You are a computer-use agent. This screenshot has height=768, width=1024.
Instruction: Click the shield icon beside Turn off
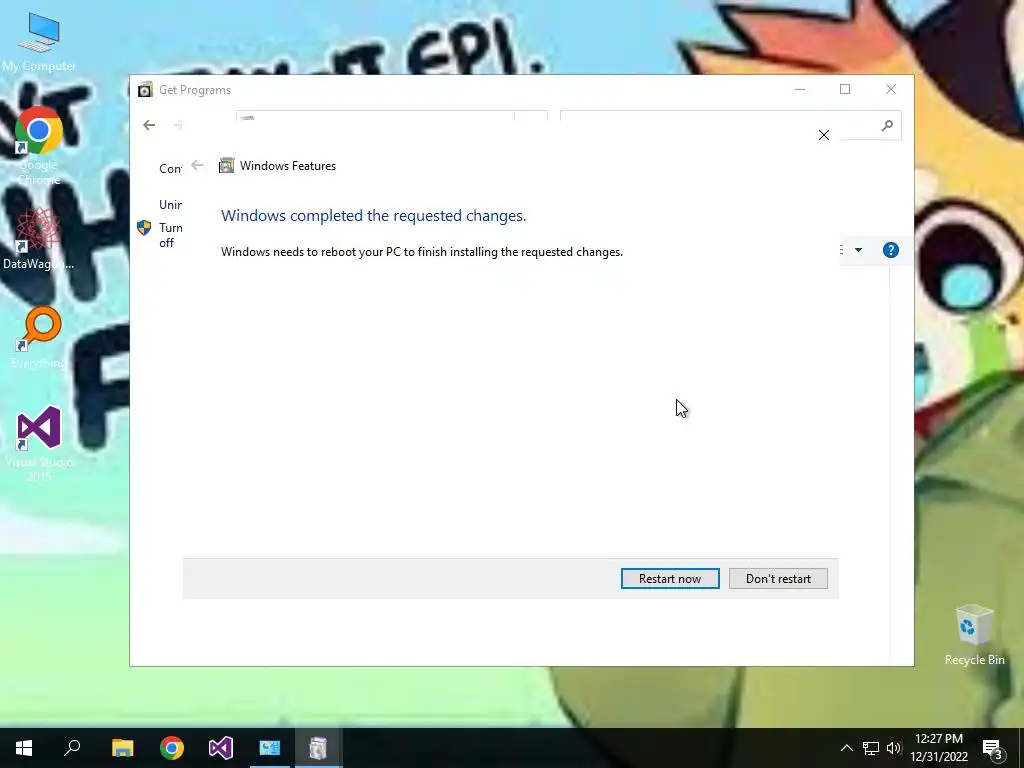pos(144,227)
